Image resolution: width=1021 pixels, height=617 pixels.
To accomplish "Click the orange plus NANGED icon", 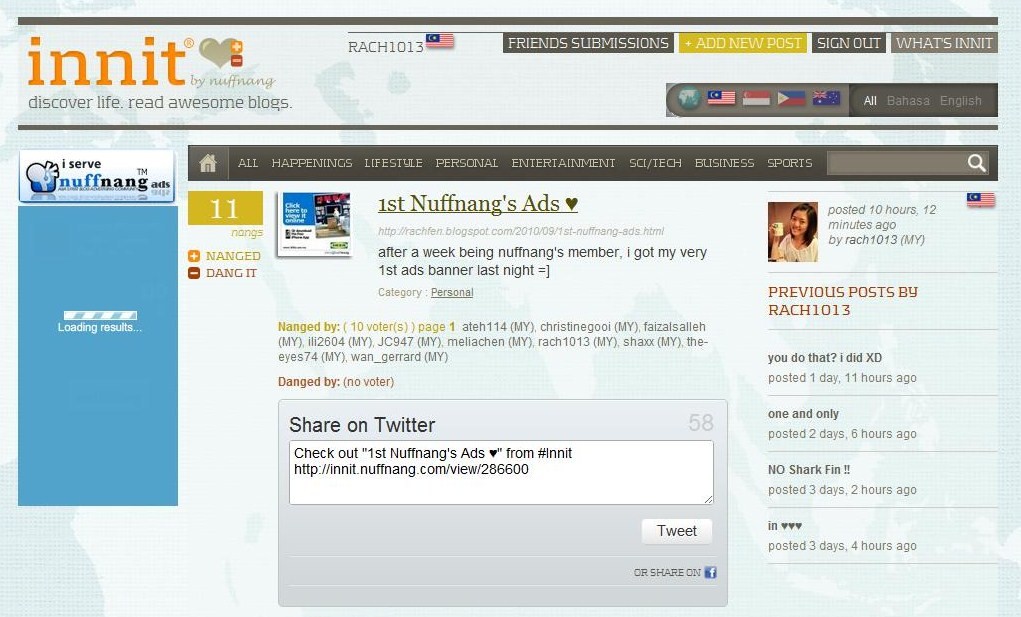I will 194,256.
